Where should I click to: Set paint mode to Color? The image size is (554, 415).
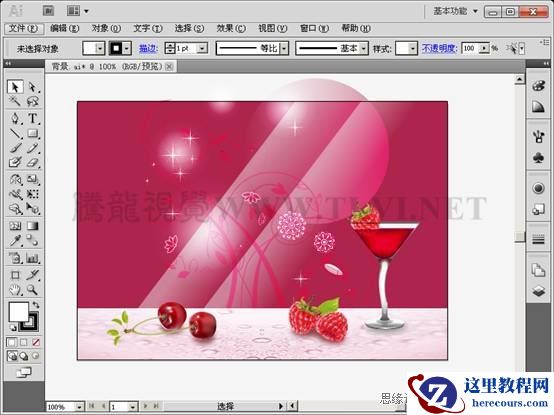point(12,342)
